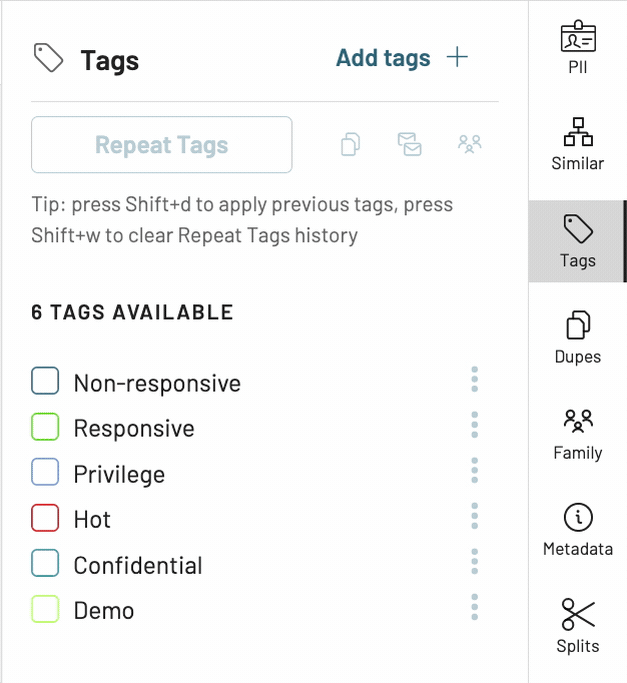Open the PII panel icon
The height and width of the screenshot is (683, 627).
click(x=578, y=47)
